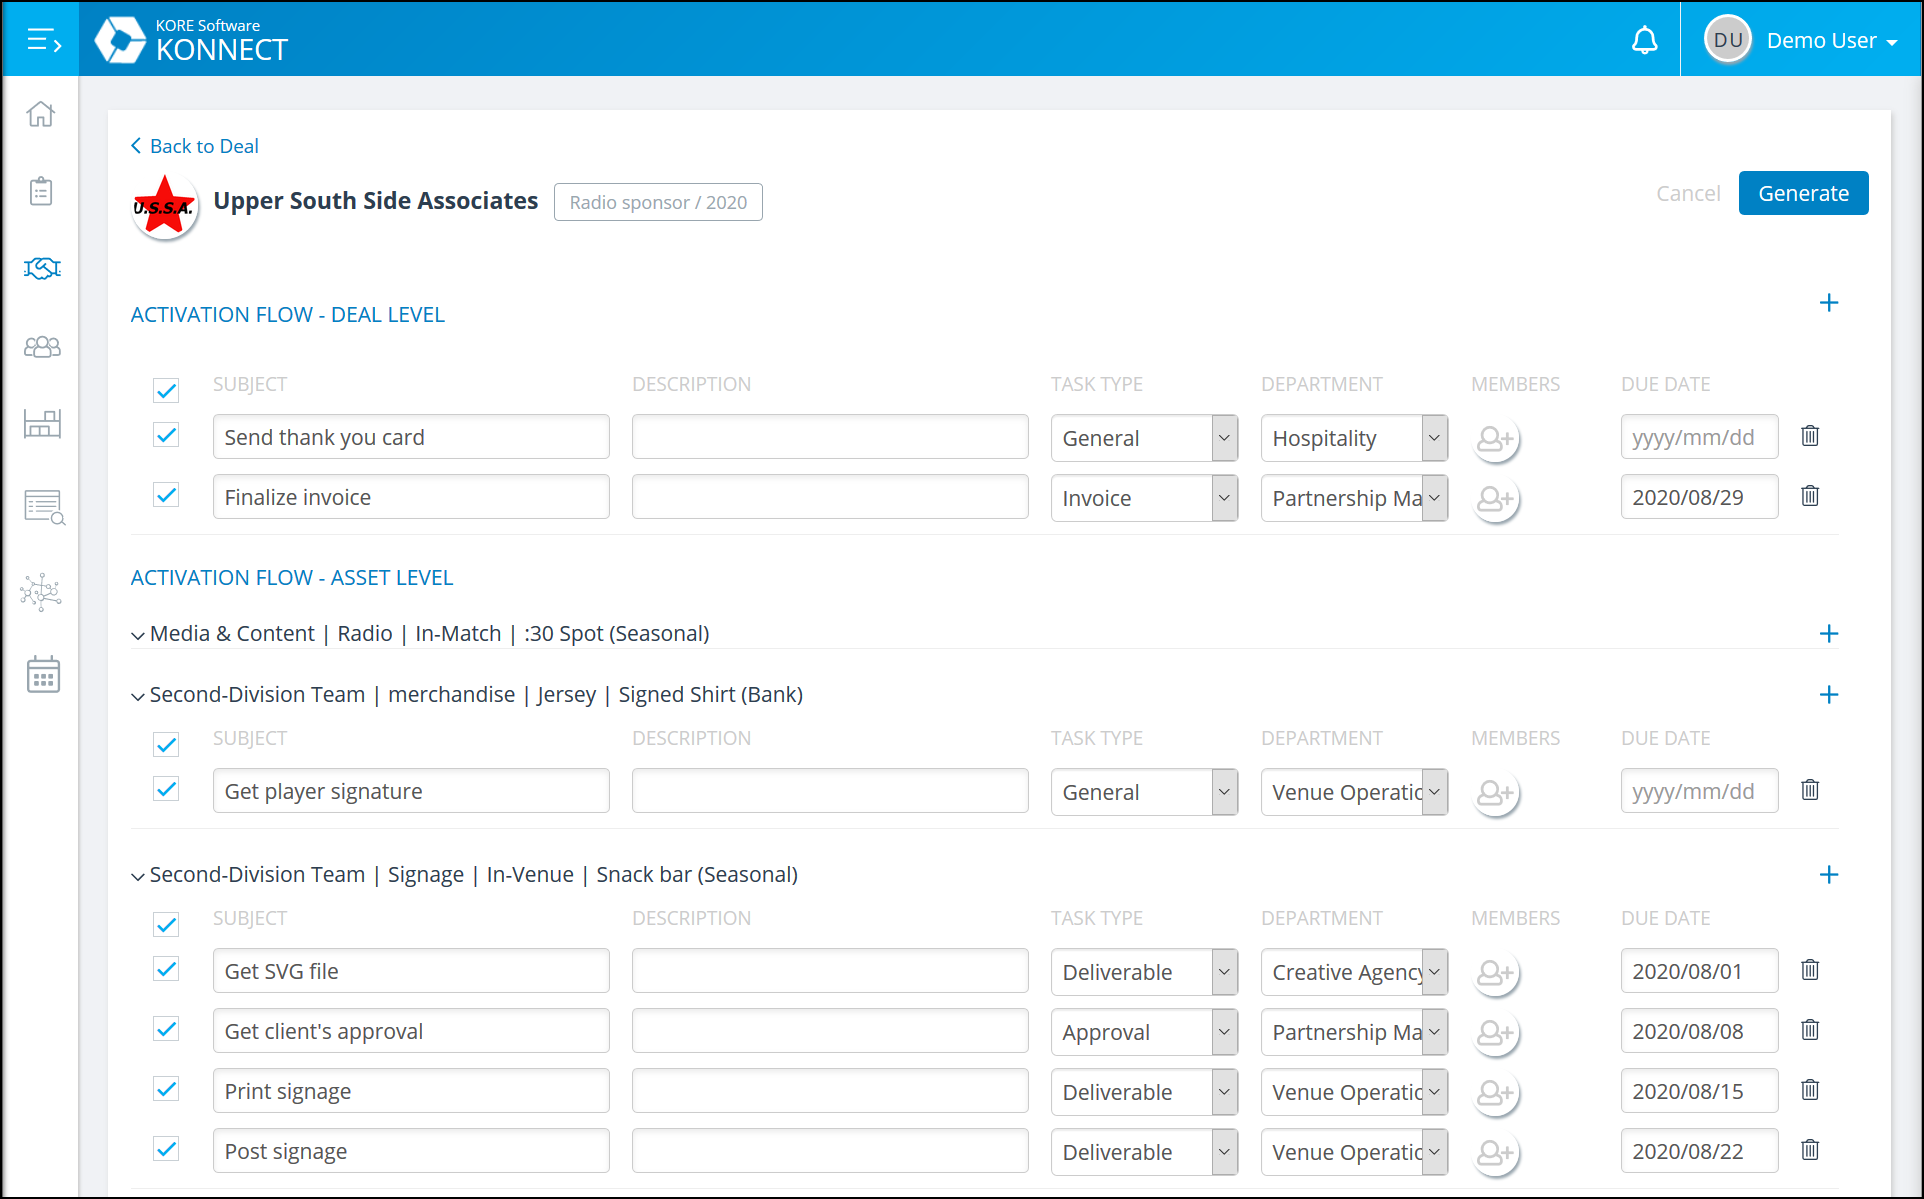This screenshot has width=1924, height=1199.
Task: Add a deal level activation task
Action: 1829,303
